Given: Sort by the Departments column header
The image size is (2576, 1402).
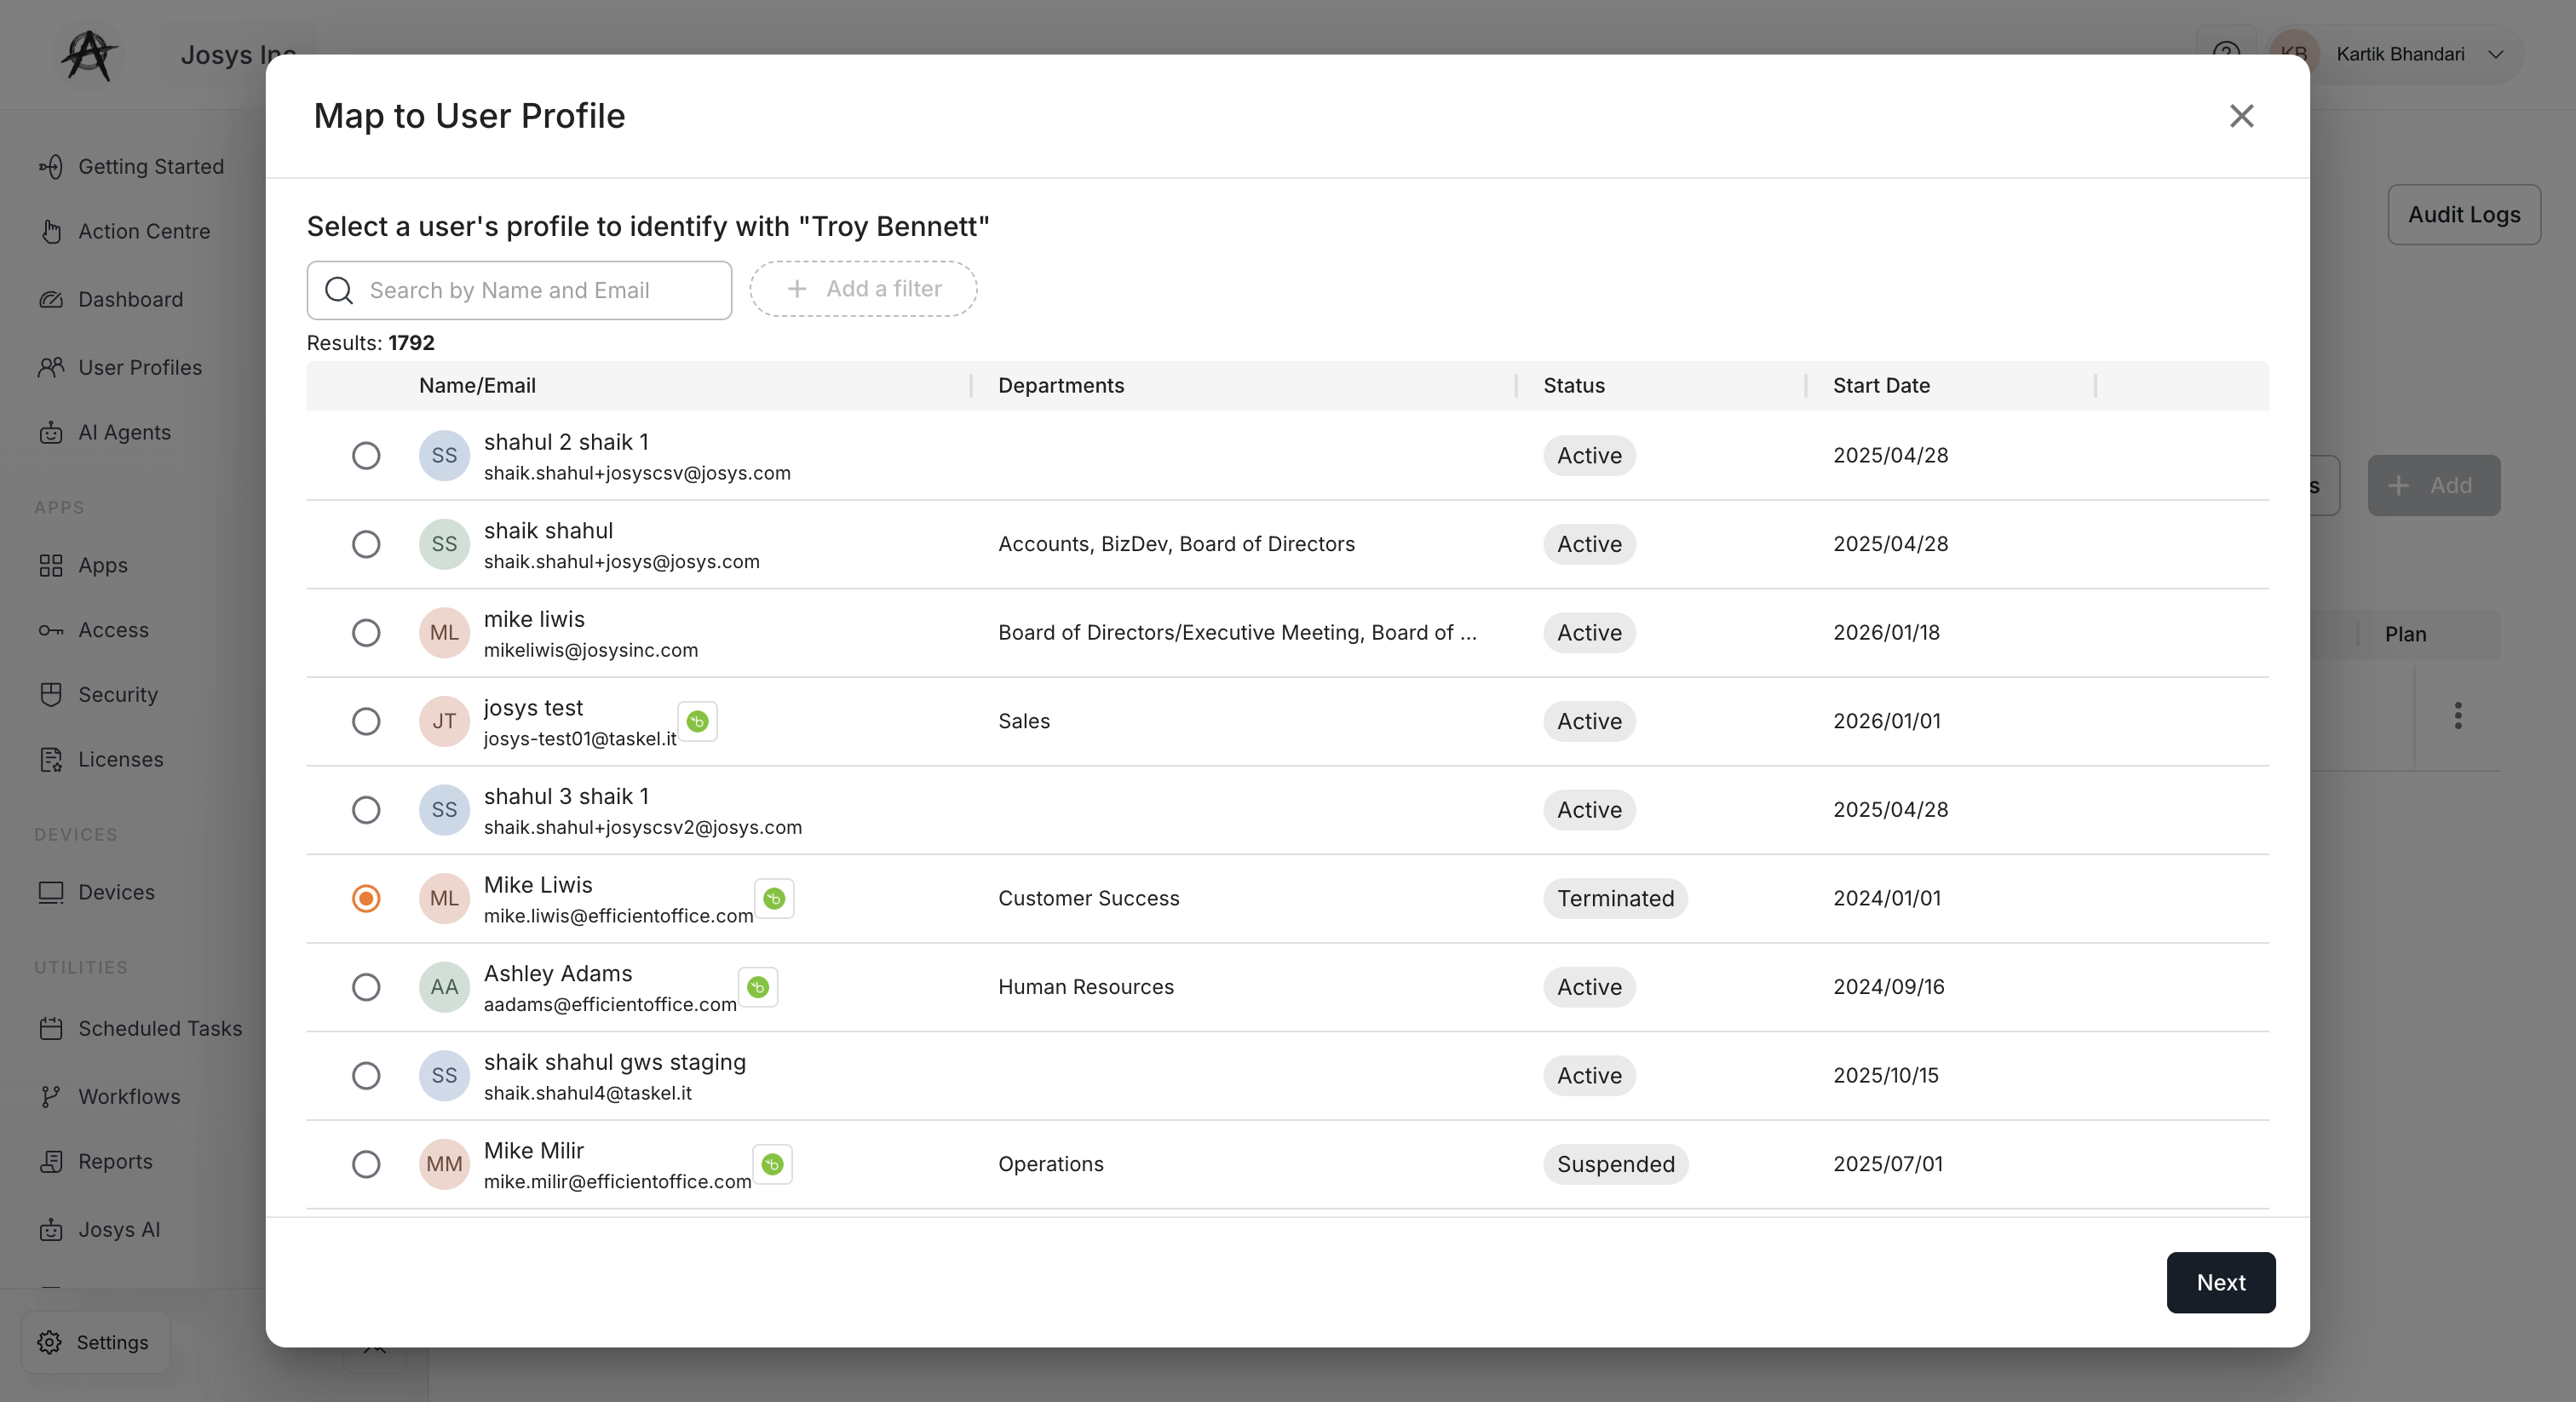Looking at the screenshot, I should click(1060, 385).
